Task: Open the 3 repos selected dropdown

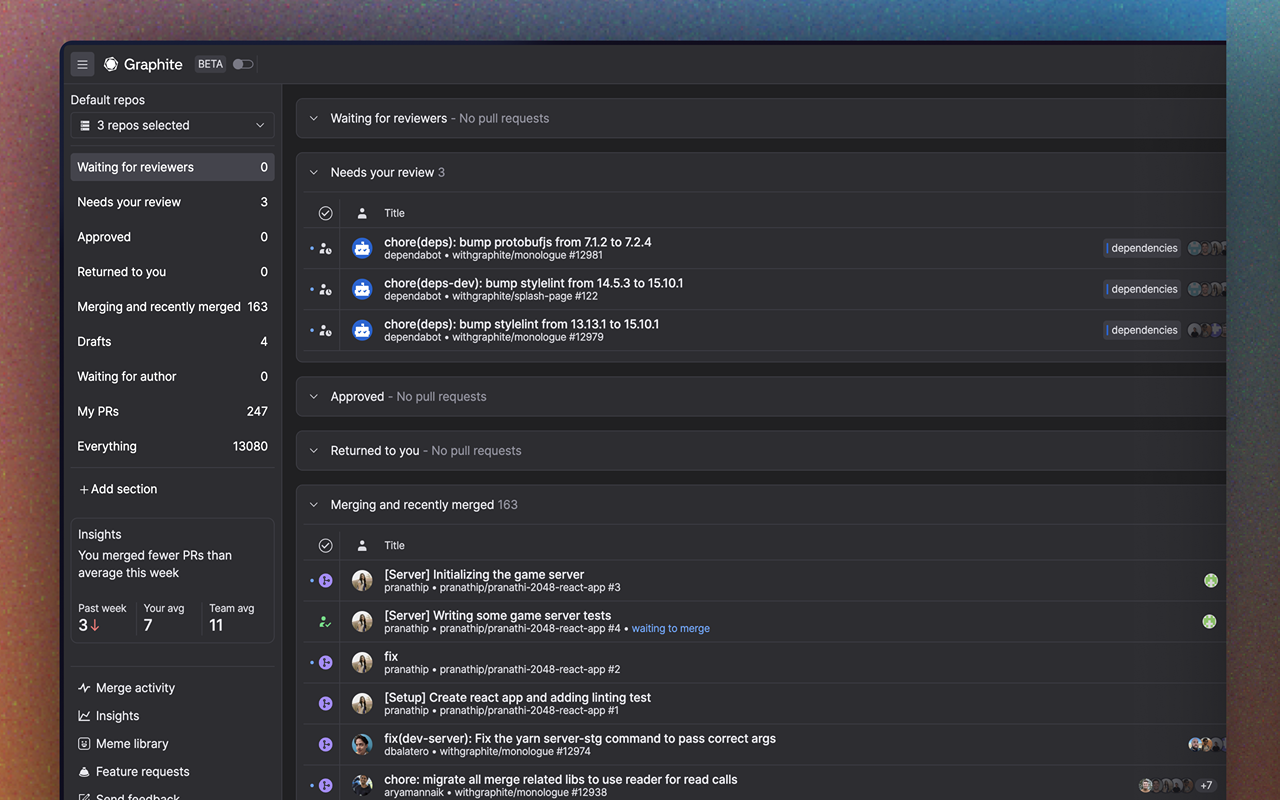Action: click(x=172, y=125)
